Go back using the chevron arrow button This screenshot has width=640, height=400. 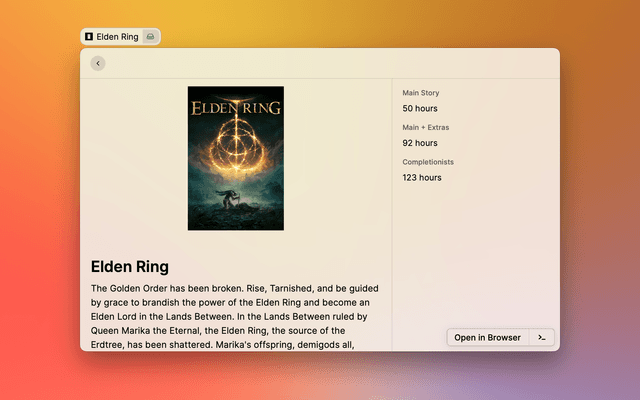coord(97,63)
